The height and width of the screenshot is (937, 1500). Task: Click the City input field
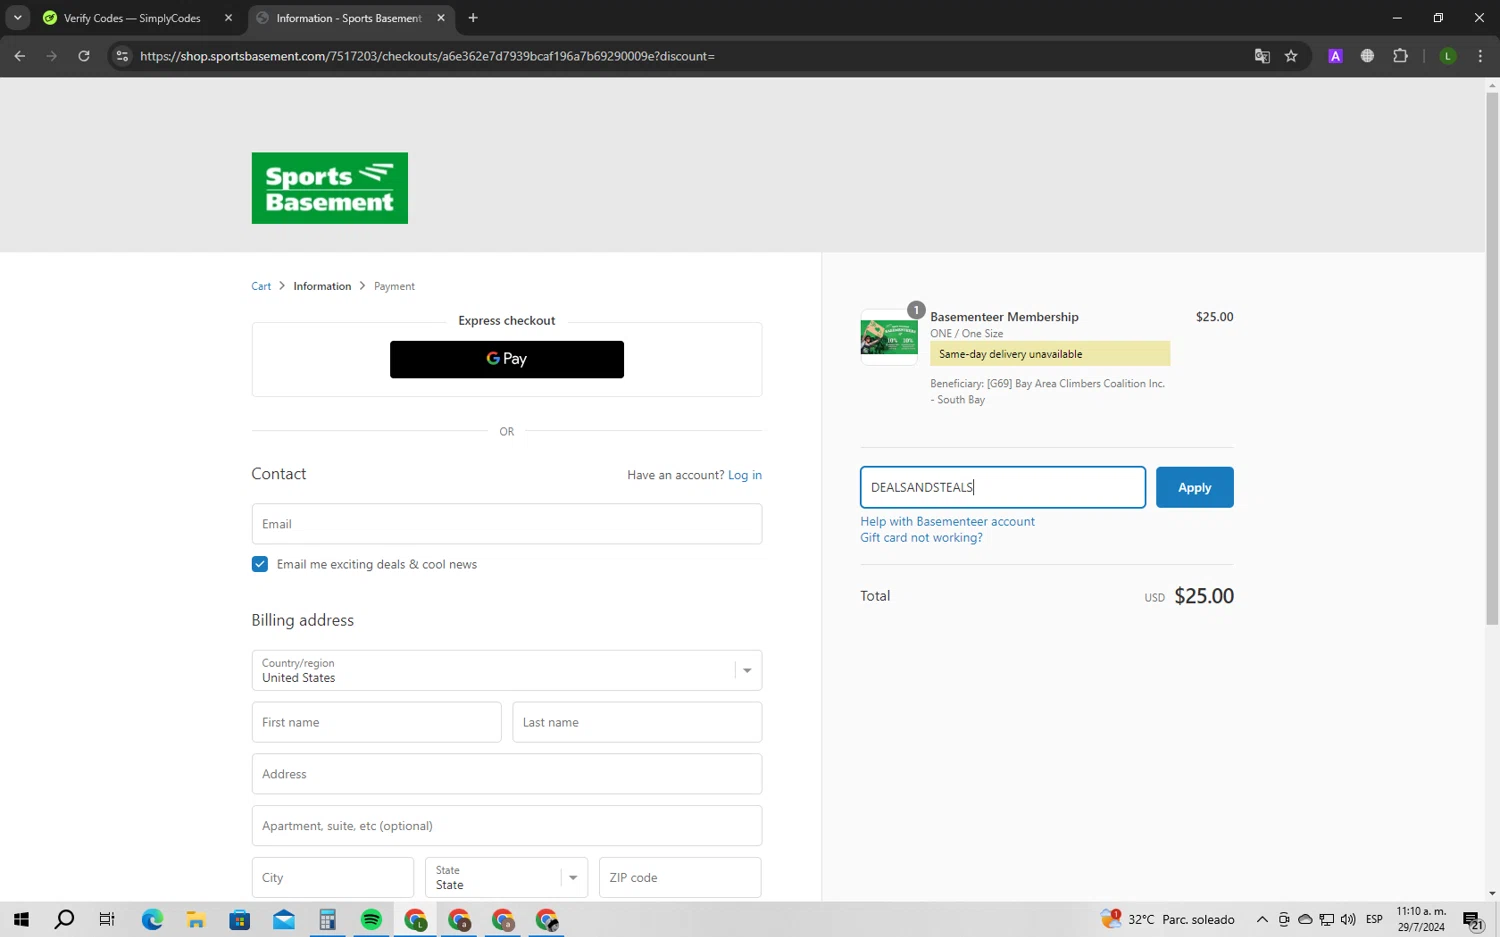(332, 877)
